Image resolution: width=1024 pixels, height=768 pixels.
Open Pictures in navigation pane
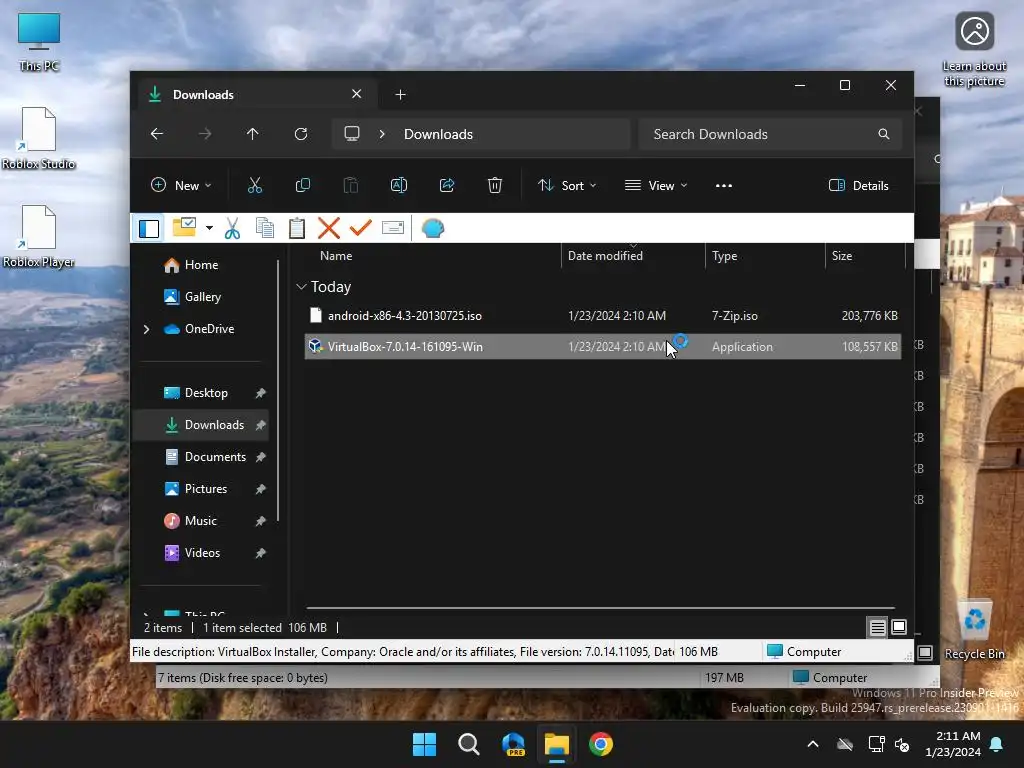point(206,489)
